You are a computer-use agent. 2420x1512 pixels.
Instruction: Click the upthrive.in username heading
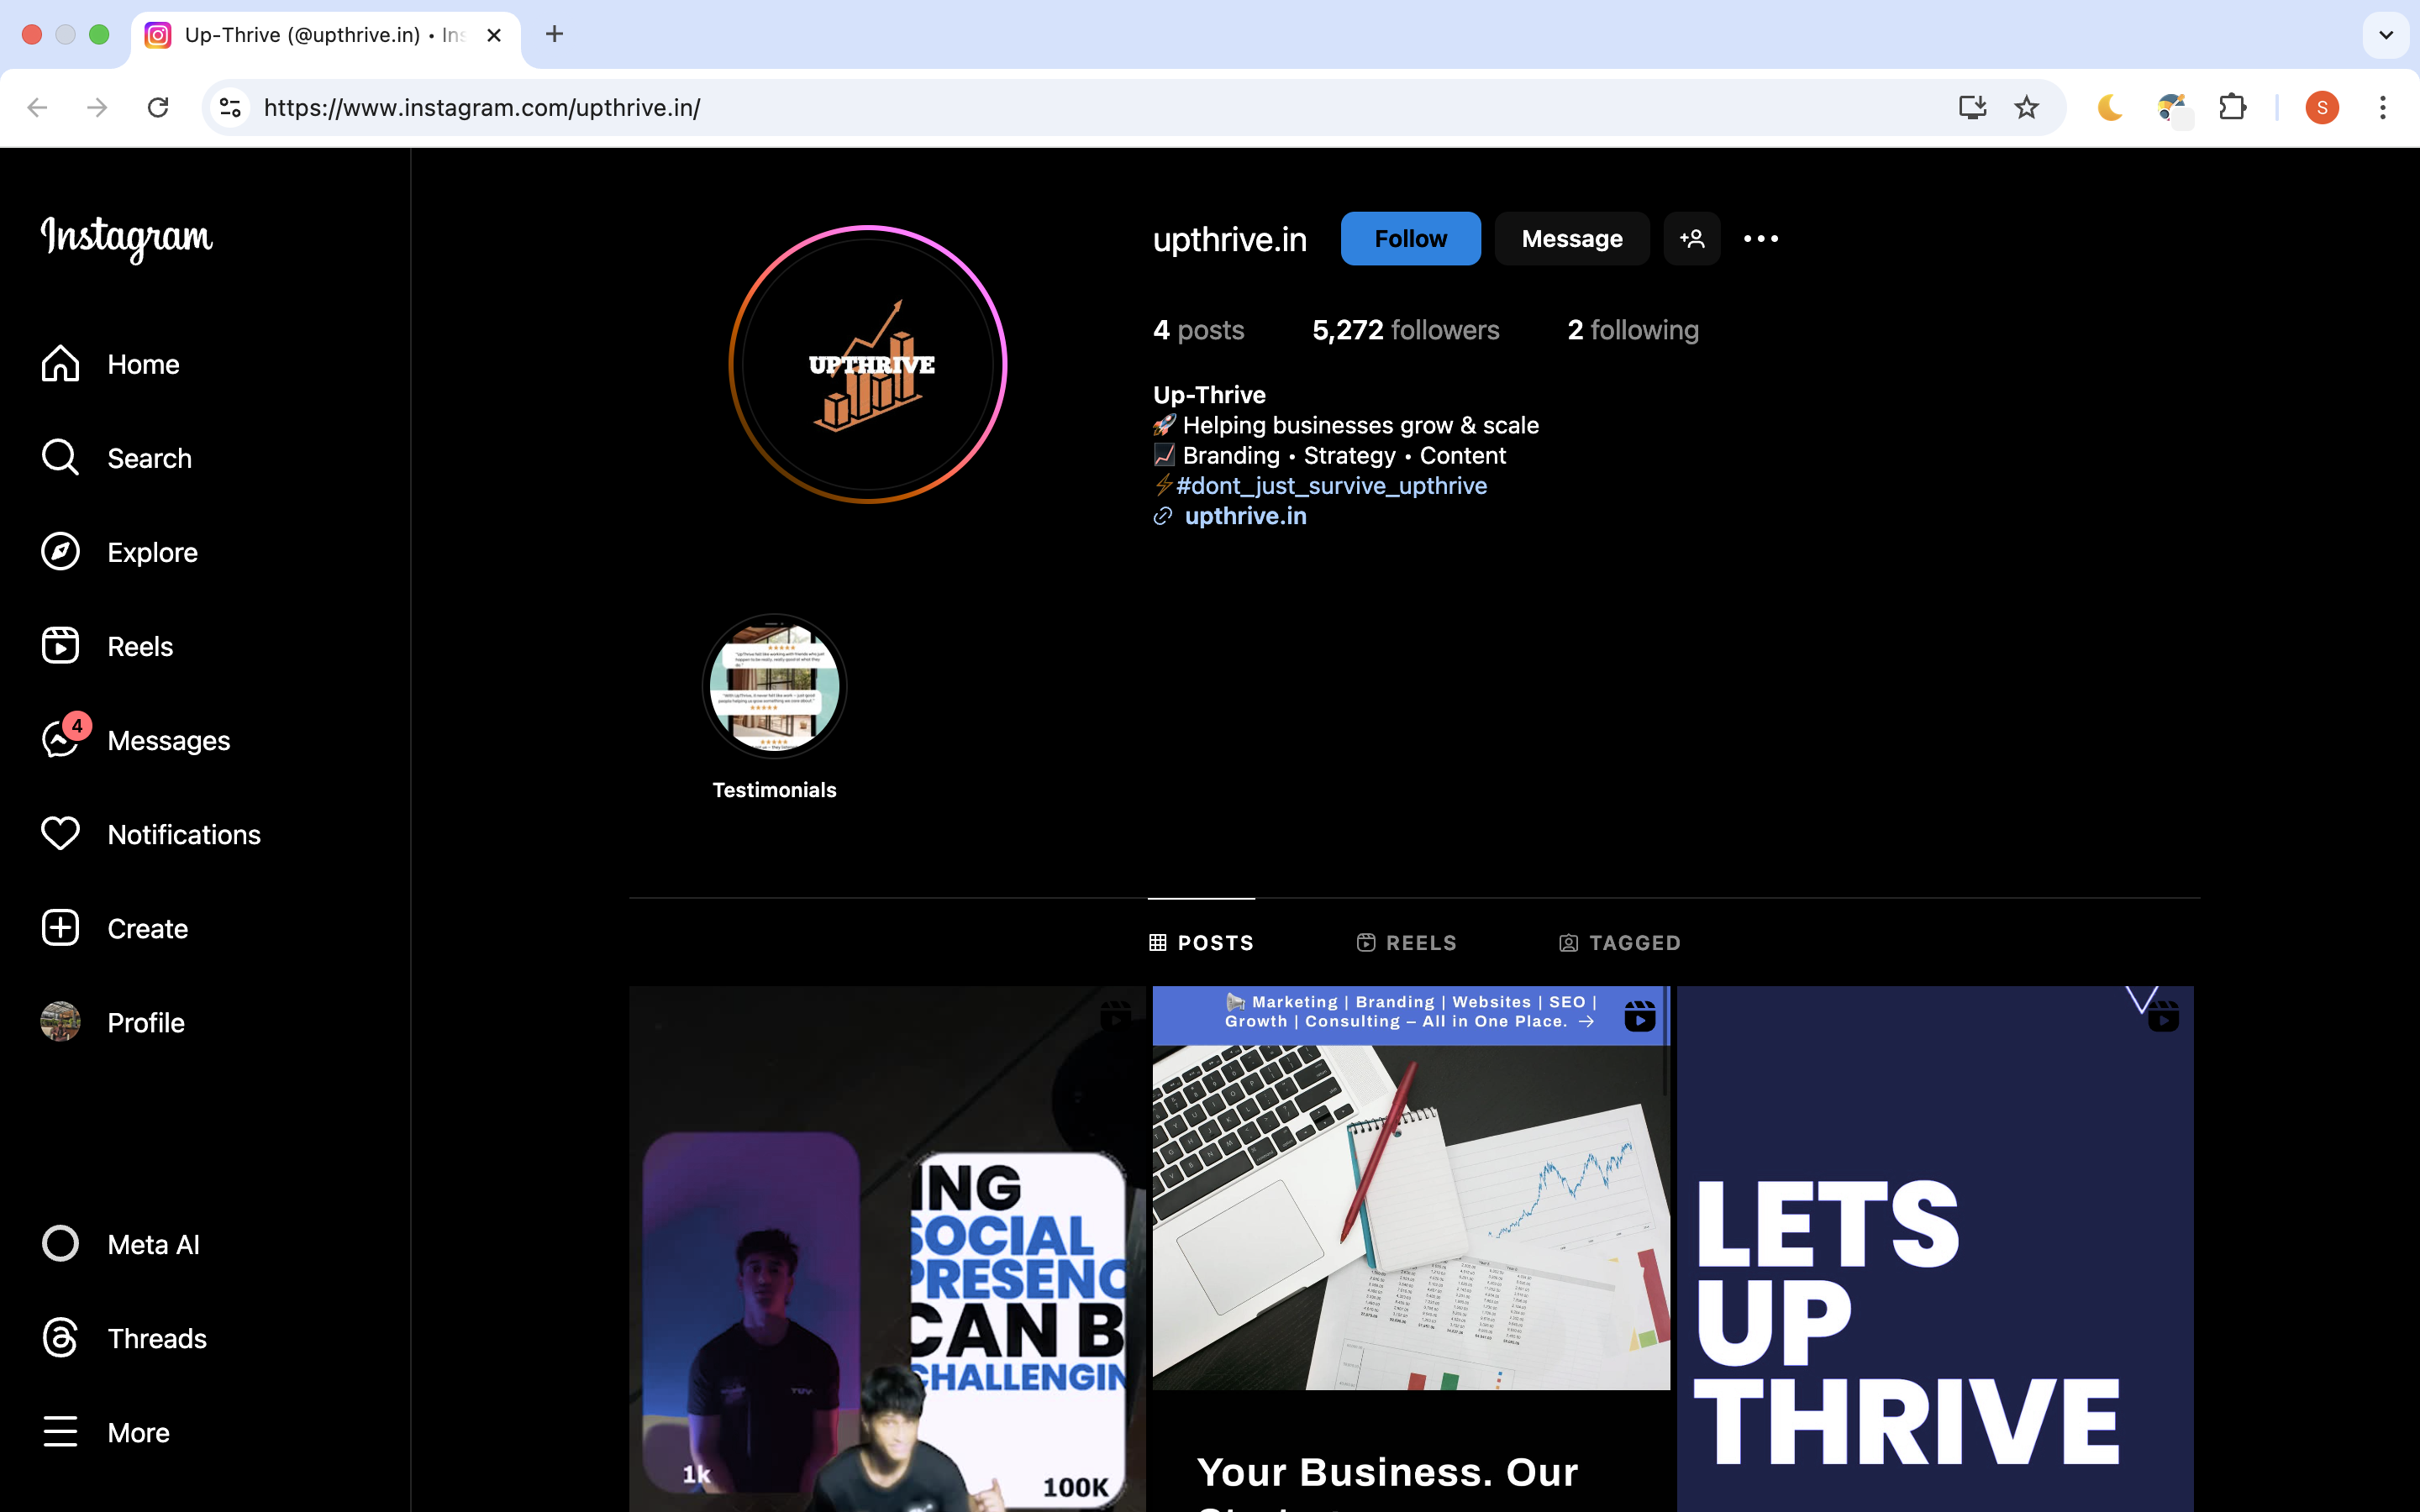click(1230, 239)
